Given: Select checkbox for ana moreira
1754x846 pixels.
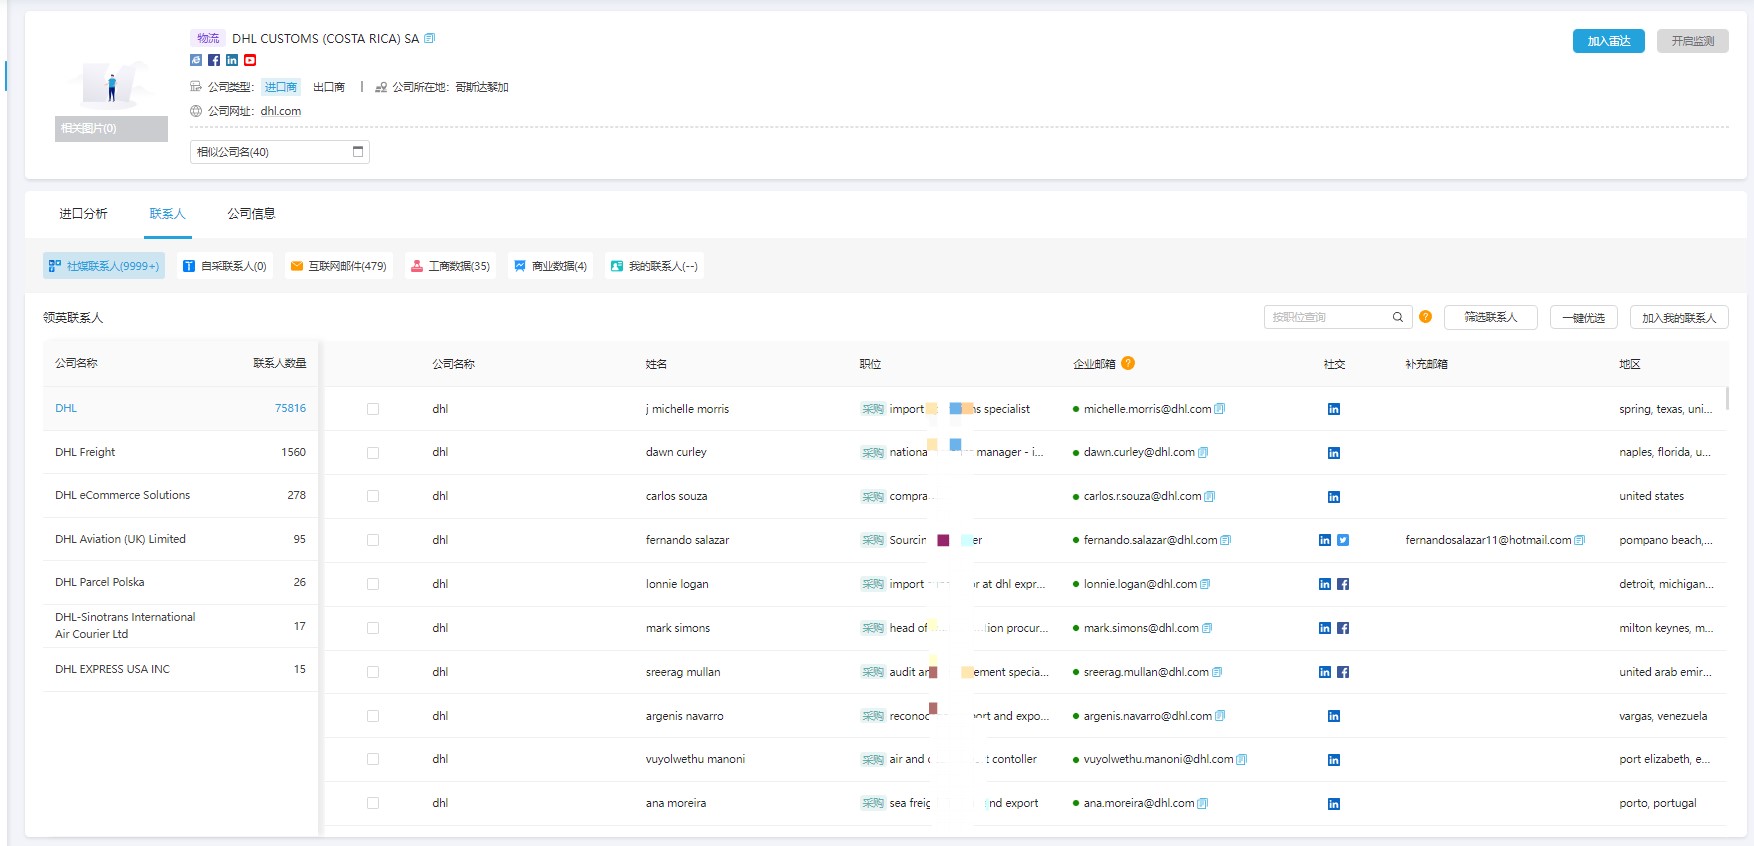Looking at the screenshot, I should click(x=373, y=803).
